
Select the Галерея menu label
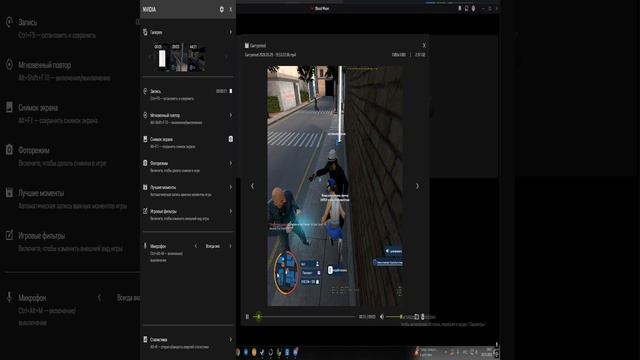tap(156, 32)
